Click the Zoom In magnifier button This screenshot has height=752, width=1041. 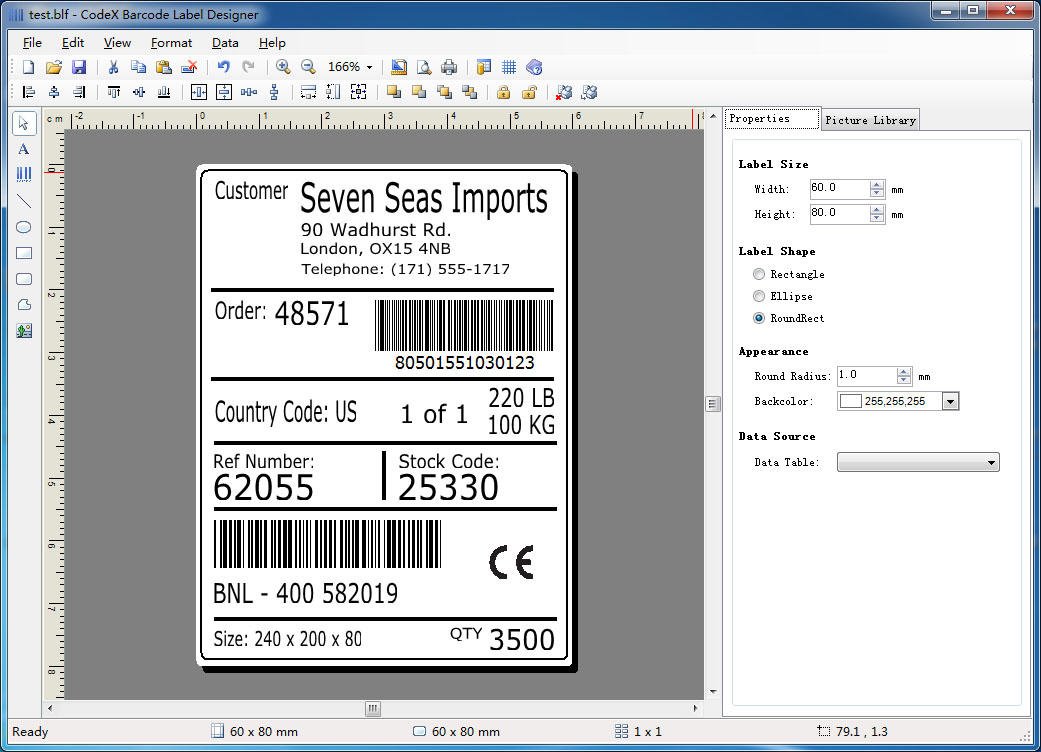pos(283,67)
